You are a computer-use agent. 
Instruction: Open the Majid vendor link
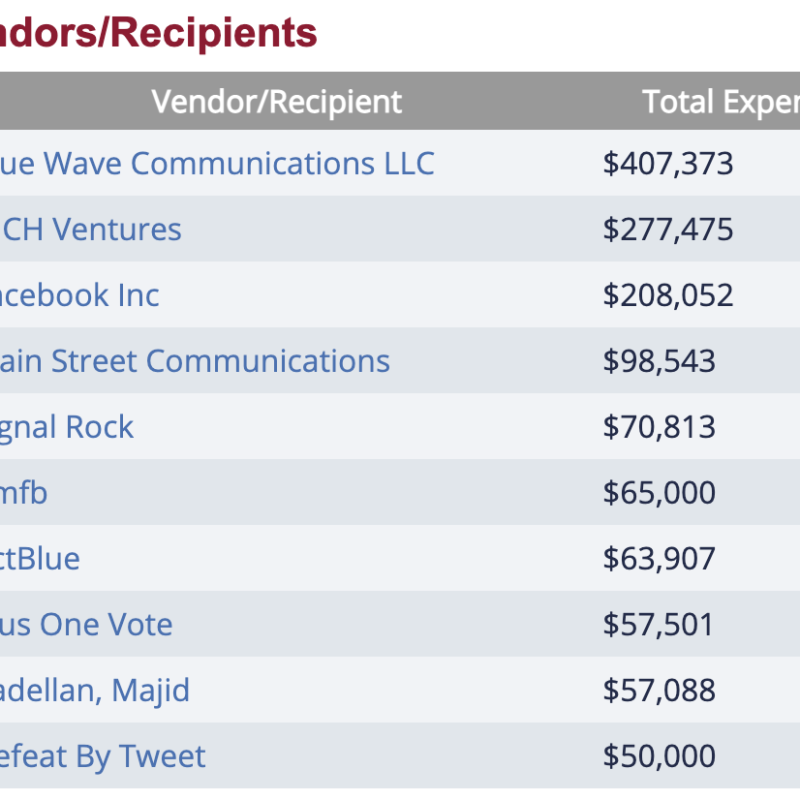pyautogui.click(x=95, y=690)
